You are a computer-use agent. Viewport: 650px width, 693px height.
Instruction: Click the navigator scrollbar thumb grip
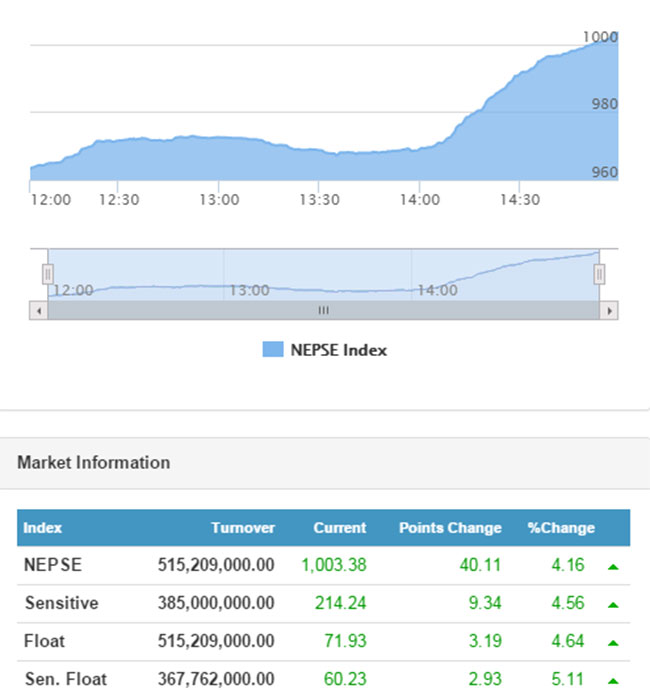(x=323, y=311)
